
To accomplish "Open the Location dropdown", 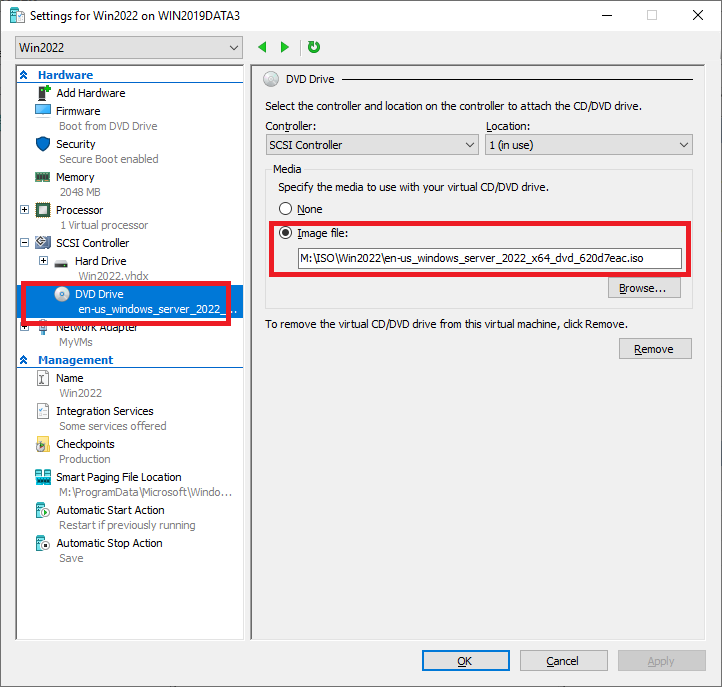I will point(589,145).
